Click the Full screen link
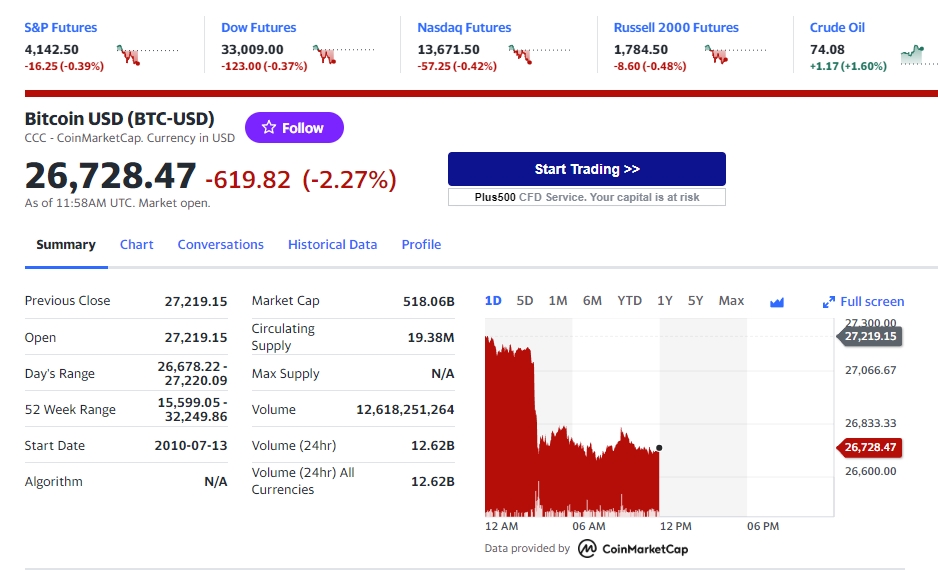This screenshot has width=938, height=570. (872, 302)
